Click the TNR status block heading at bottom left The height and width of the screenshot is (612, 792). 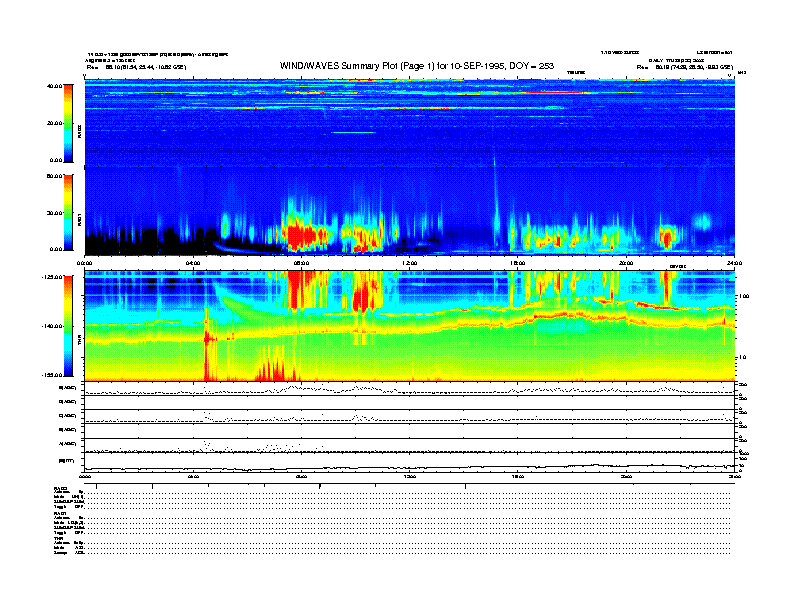58,538
